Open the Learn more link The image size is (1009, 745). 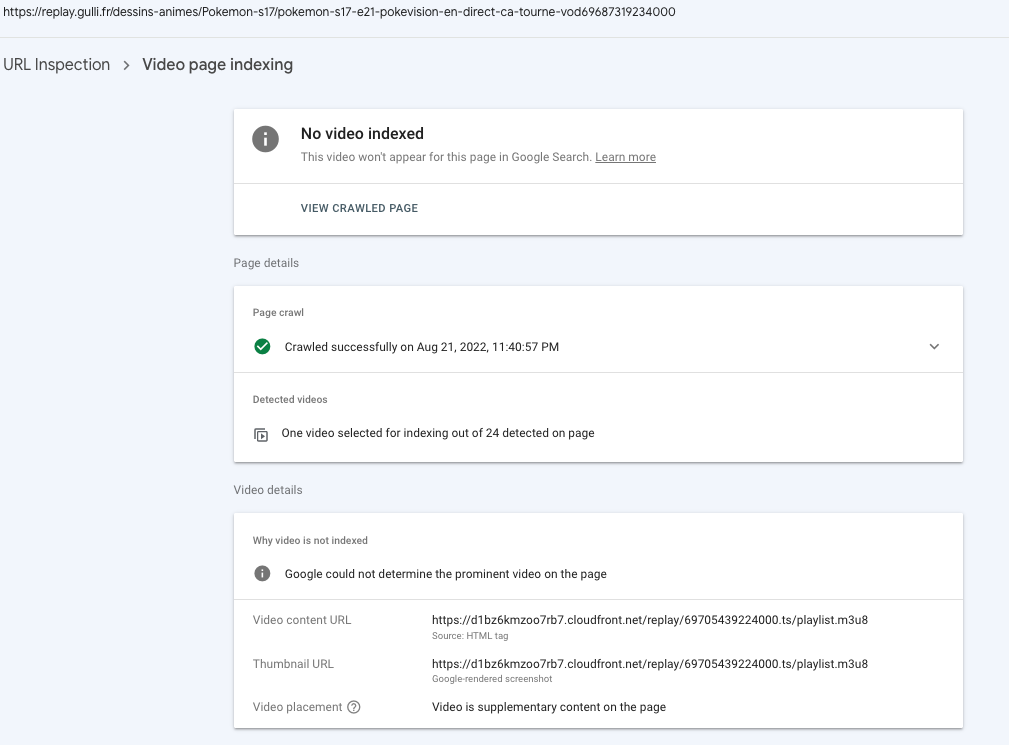[625, 157]
